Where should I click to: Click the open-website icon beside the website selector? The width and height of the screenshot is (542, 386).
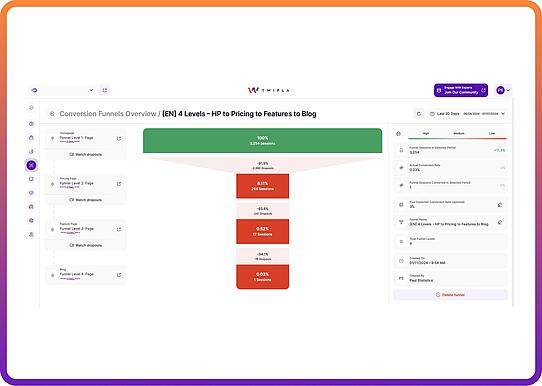click(104, 90)
